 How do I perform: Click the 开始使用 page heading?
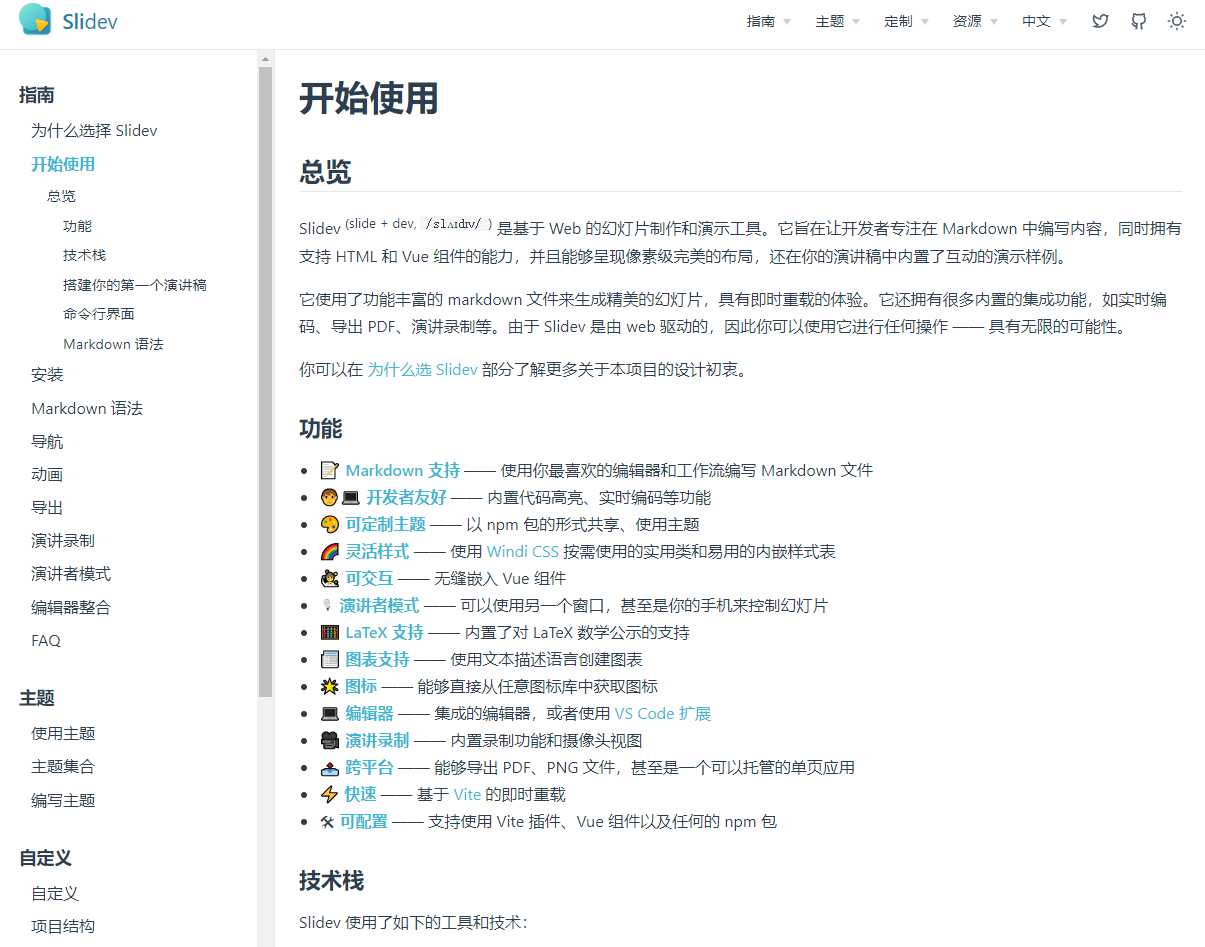pyautogui.click(x=369, y=99)
